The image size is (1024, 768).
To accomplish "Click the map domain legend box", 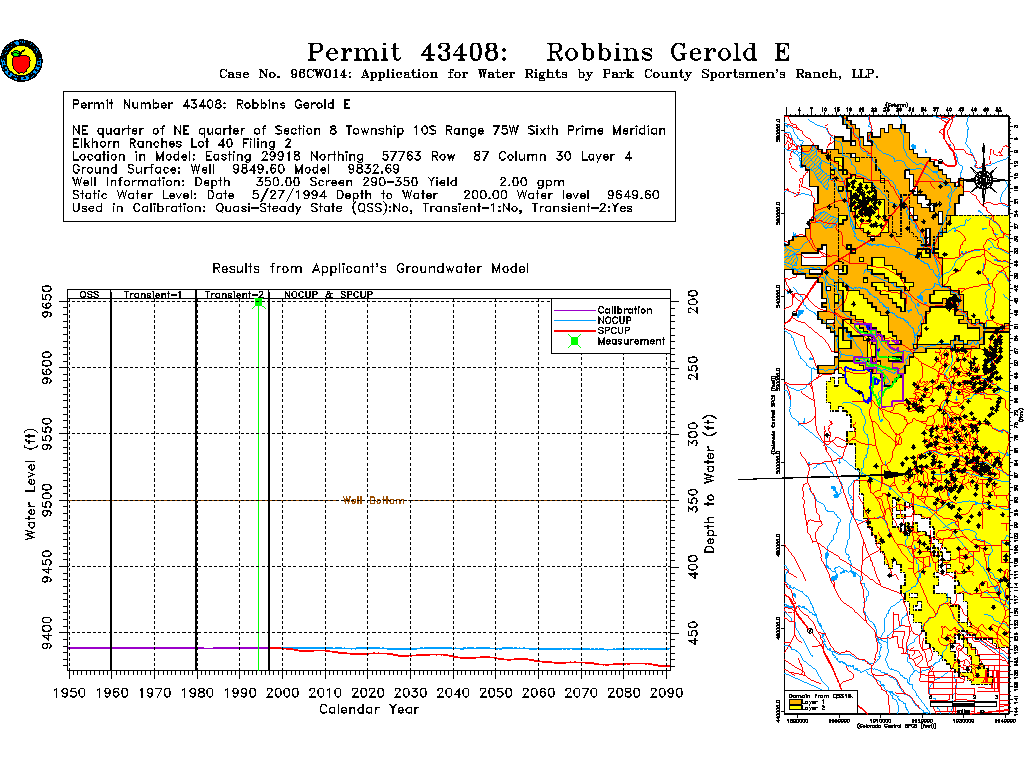I will 821,702.
